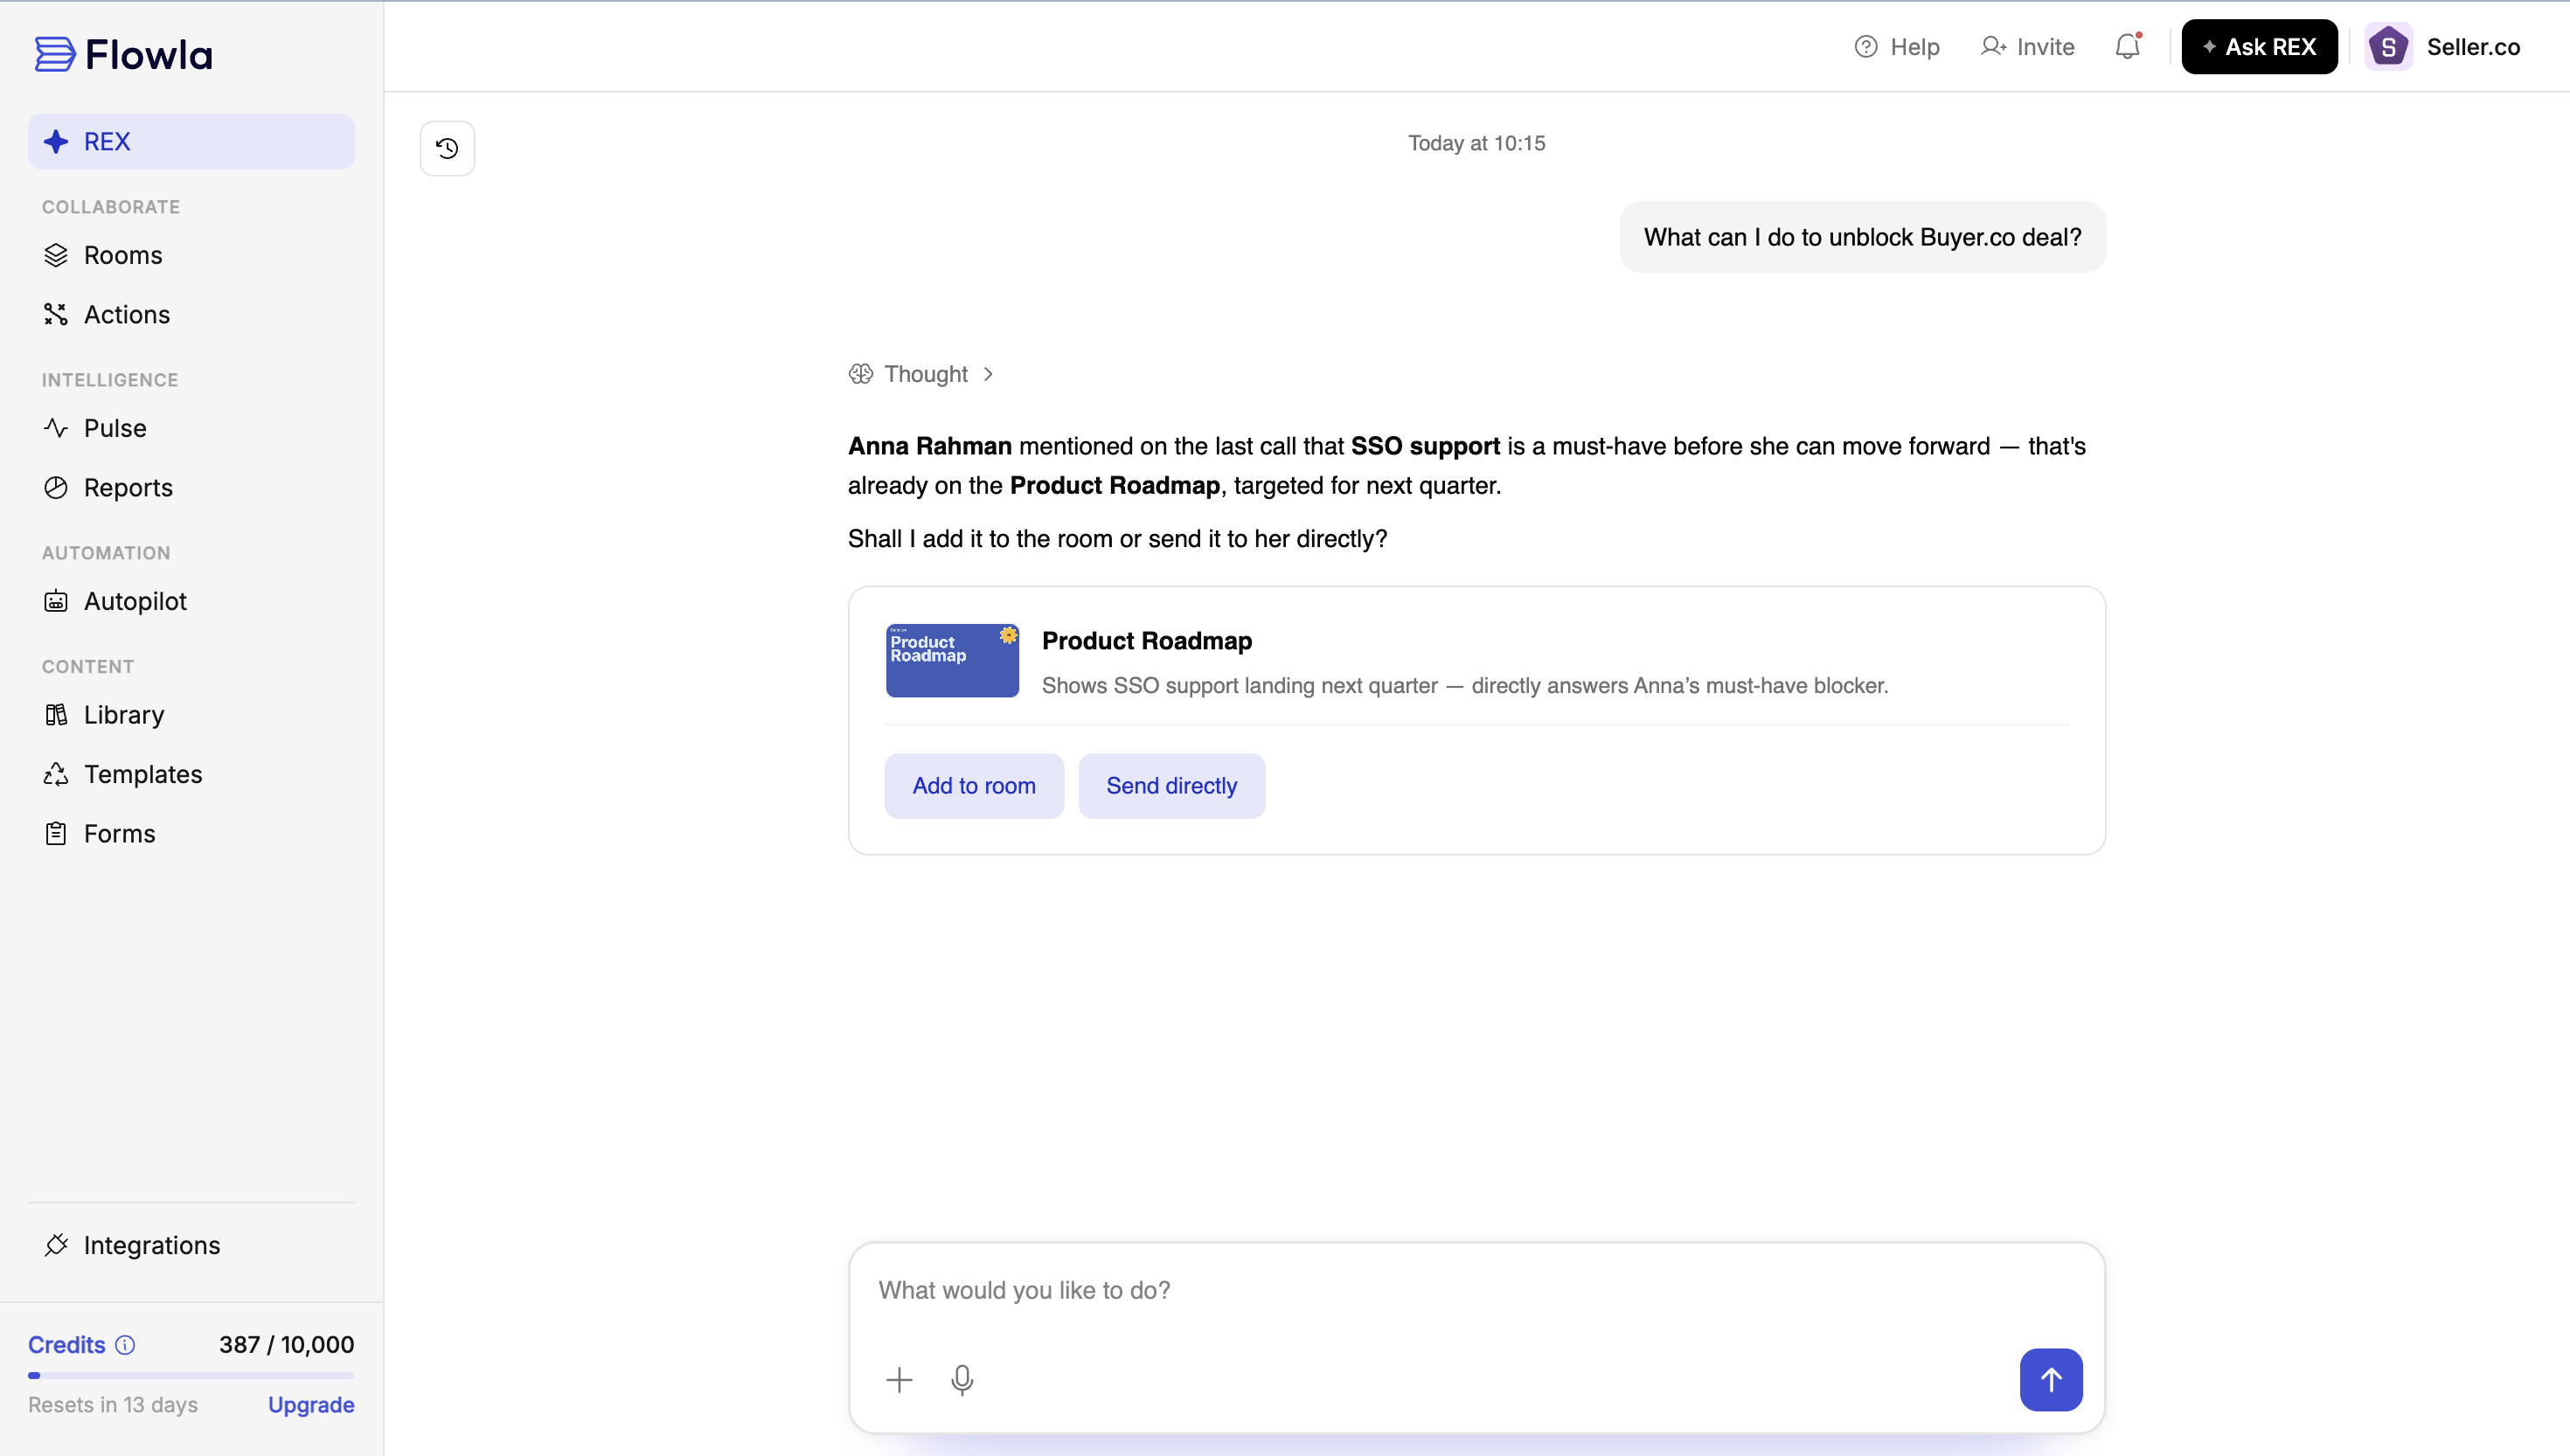This screenshot has height=1456, width=2570.
Task: Open the Seller.co account avatar
Action: [x=2388, y=47]
